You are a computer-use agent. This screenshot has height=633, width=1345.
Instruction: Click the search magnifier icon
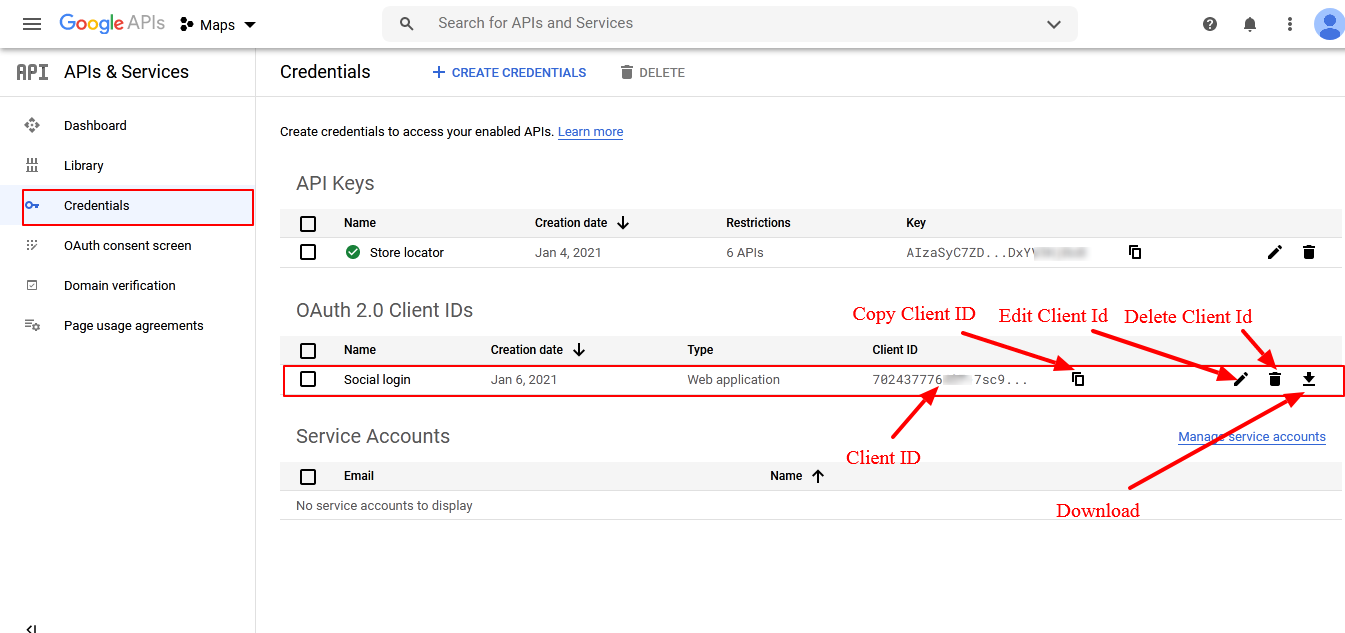pos(406,24)
